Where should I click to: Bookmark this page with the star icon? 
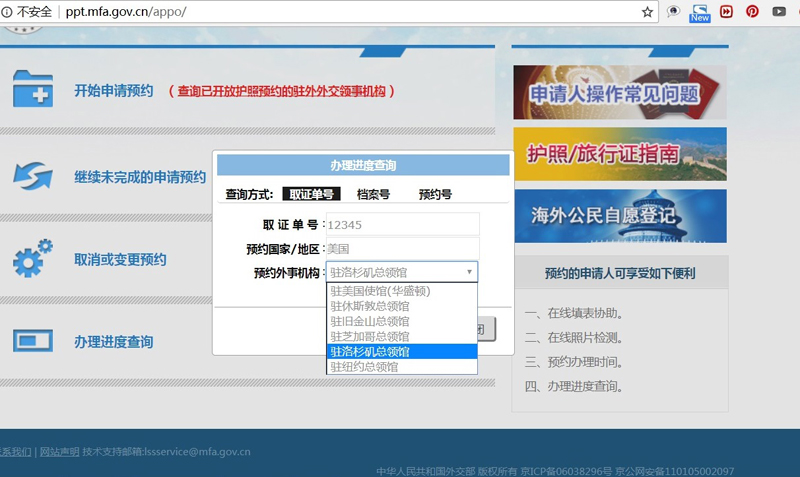pos(647,12)
